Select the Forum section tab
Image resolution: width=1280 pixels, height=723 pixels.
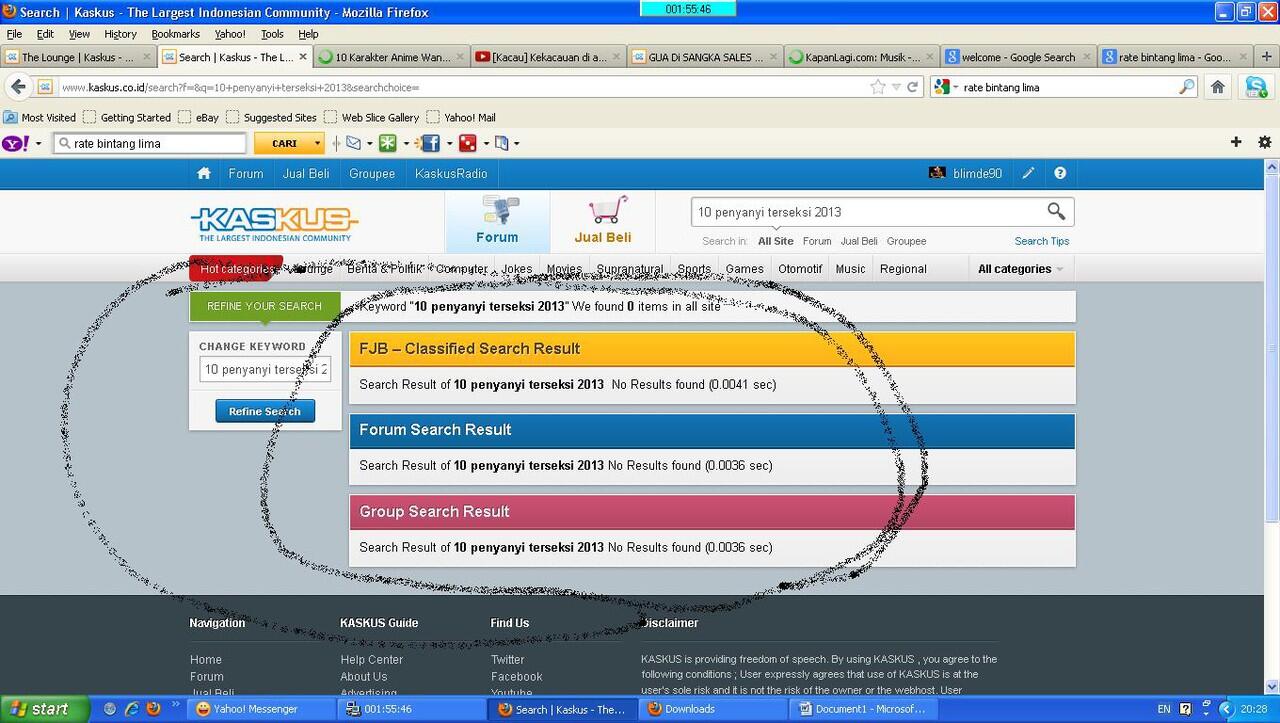[497, 222]
